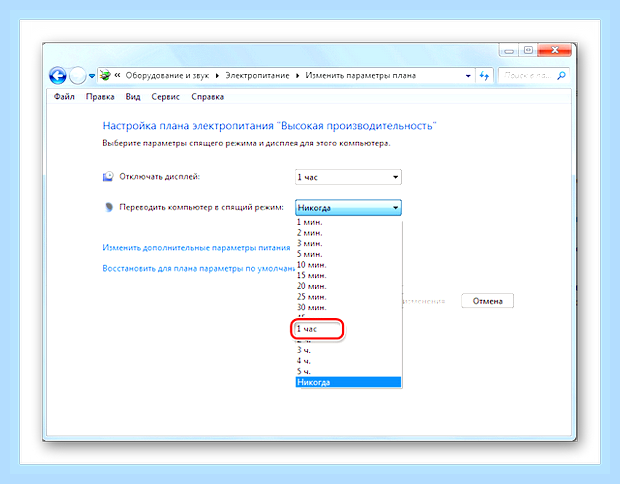Select 3 ч. from sleep list
Screen dimensions: 620x484
348,350
